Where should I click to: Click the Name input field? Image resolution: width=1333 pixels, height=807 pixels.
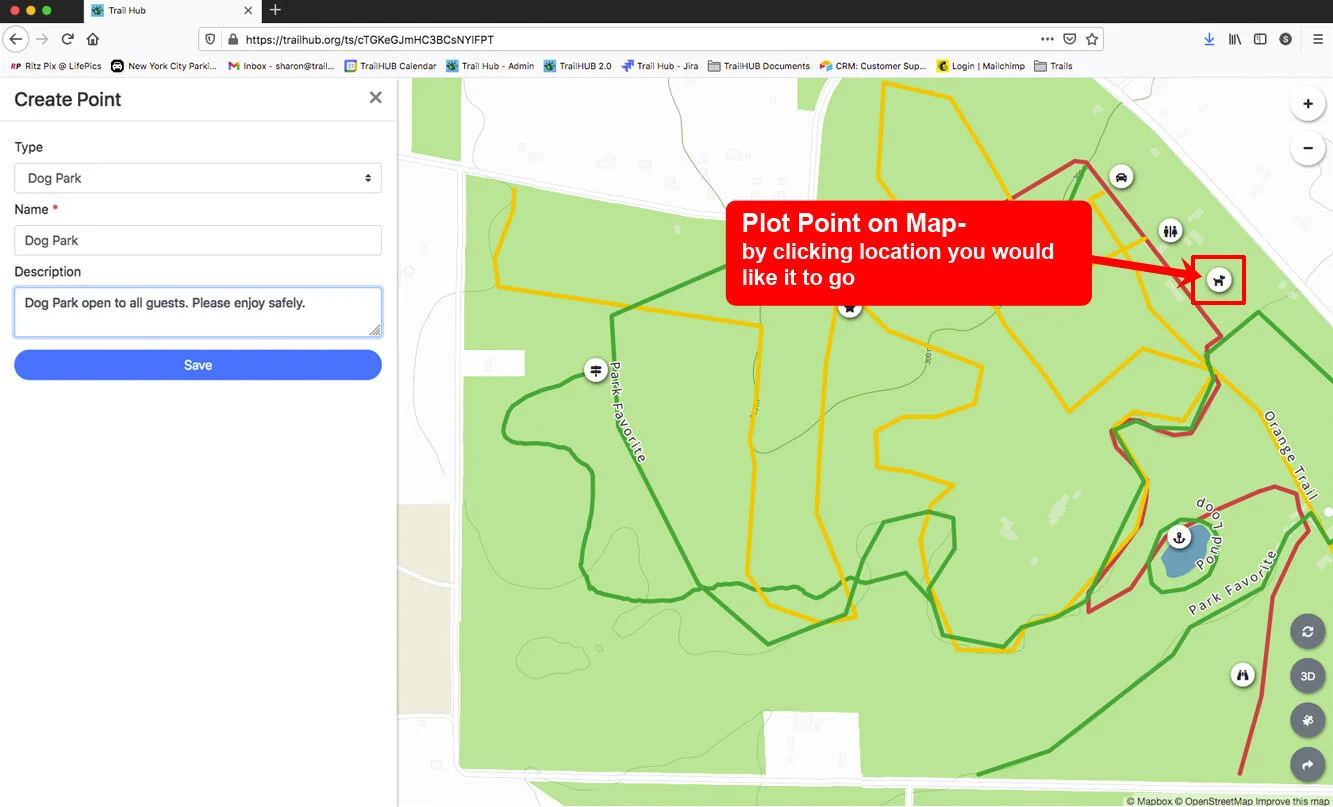198,240
